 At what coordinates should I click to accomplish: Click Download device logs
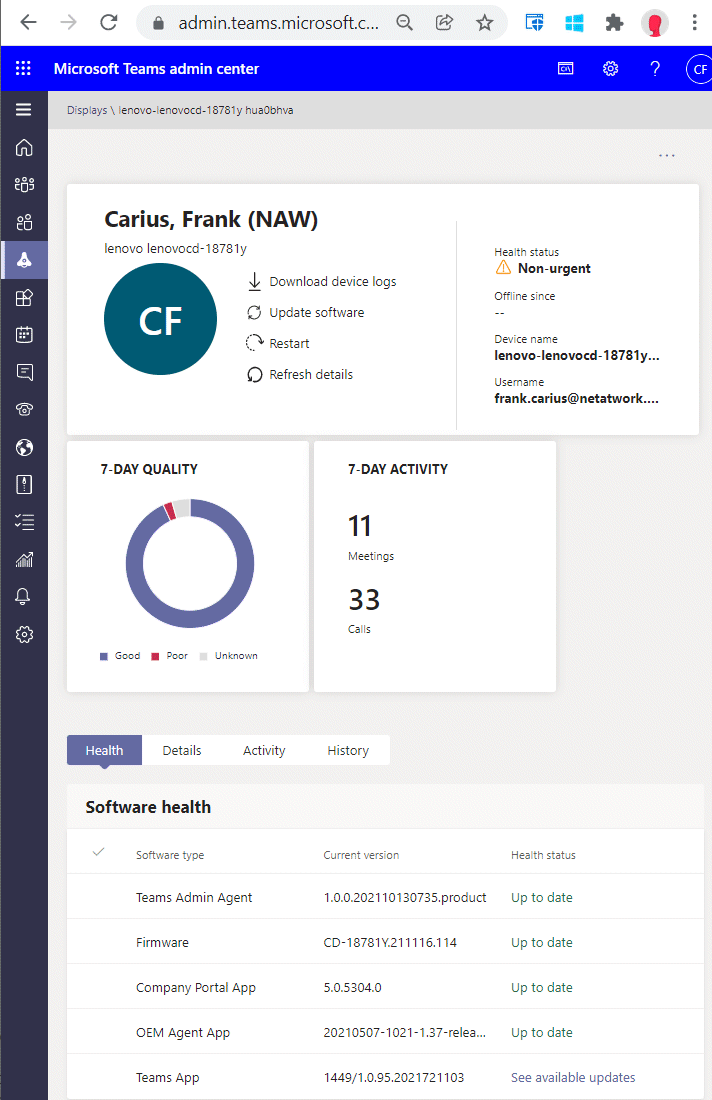322,281
